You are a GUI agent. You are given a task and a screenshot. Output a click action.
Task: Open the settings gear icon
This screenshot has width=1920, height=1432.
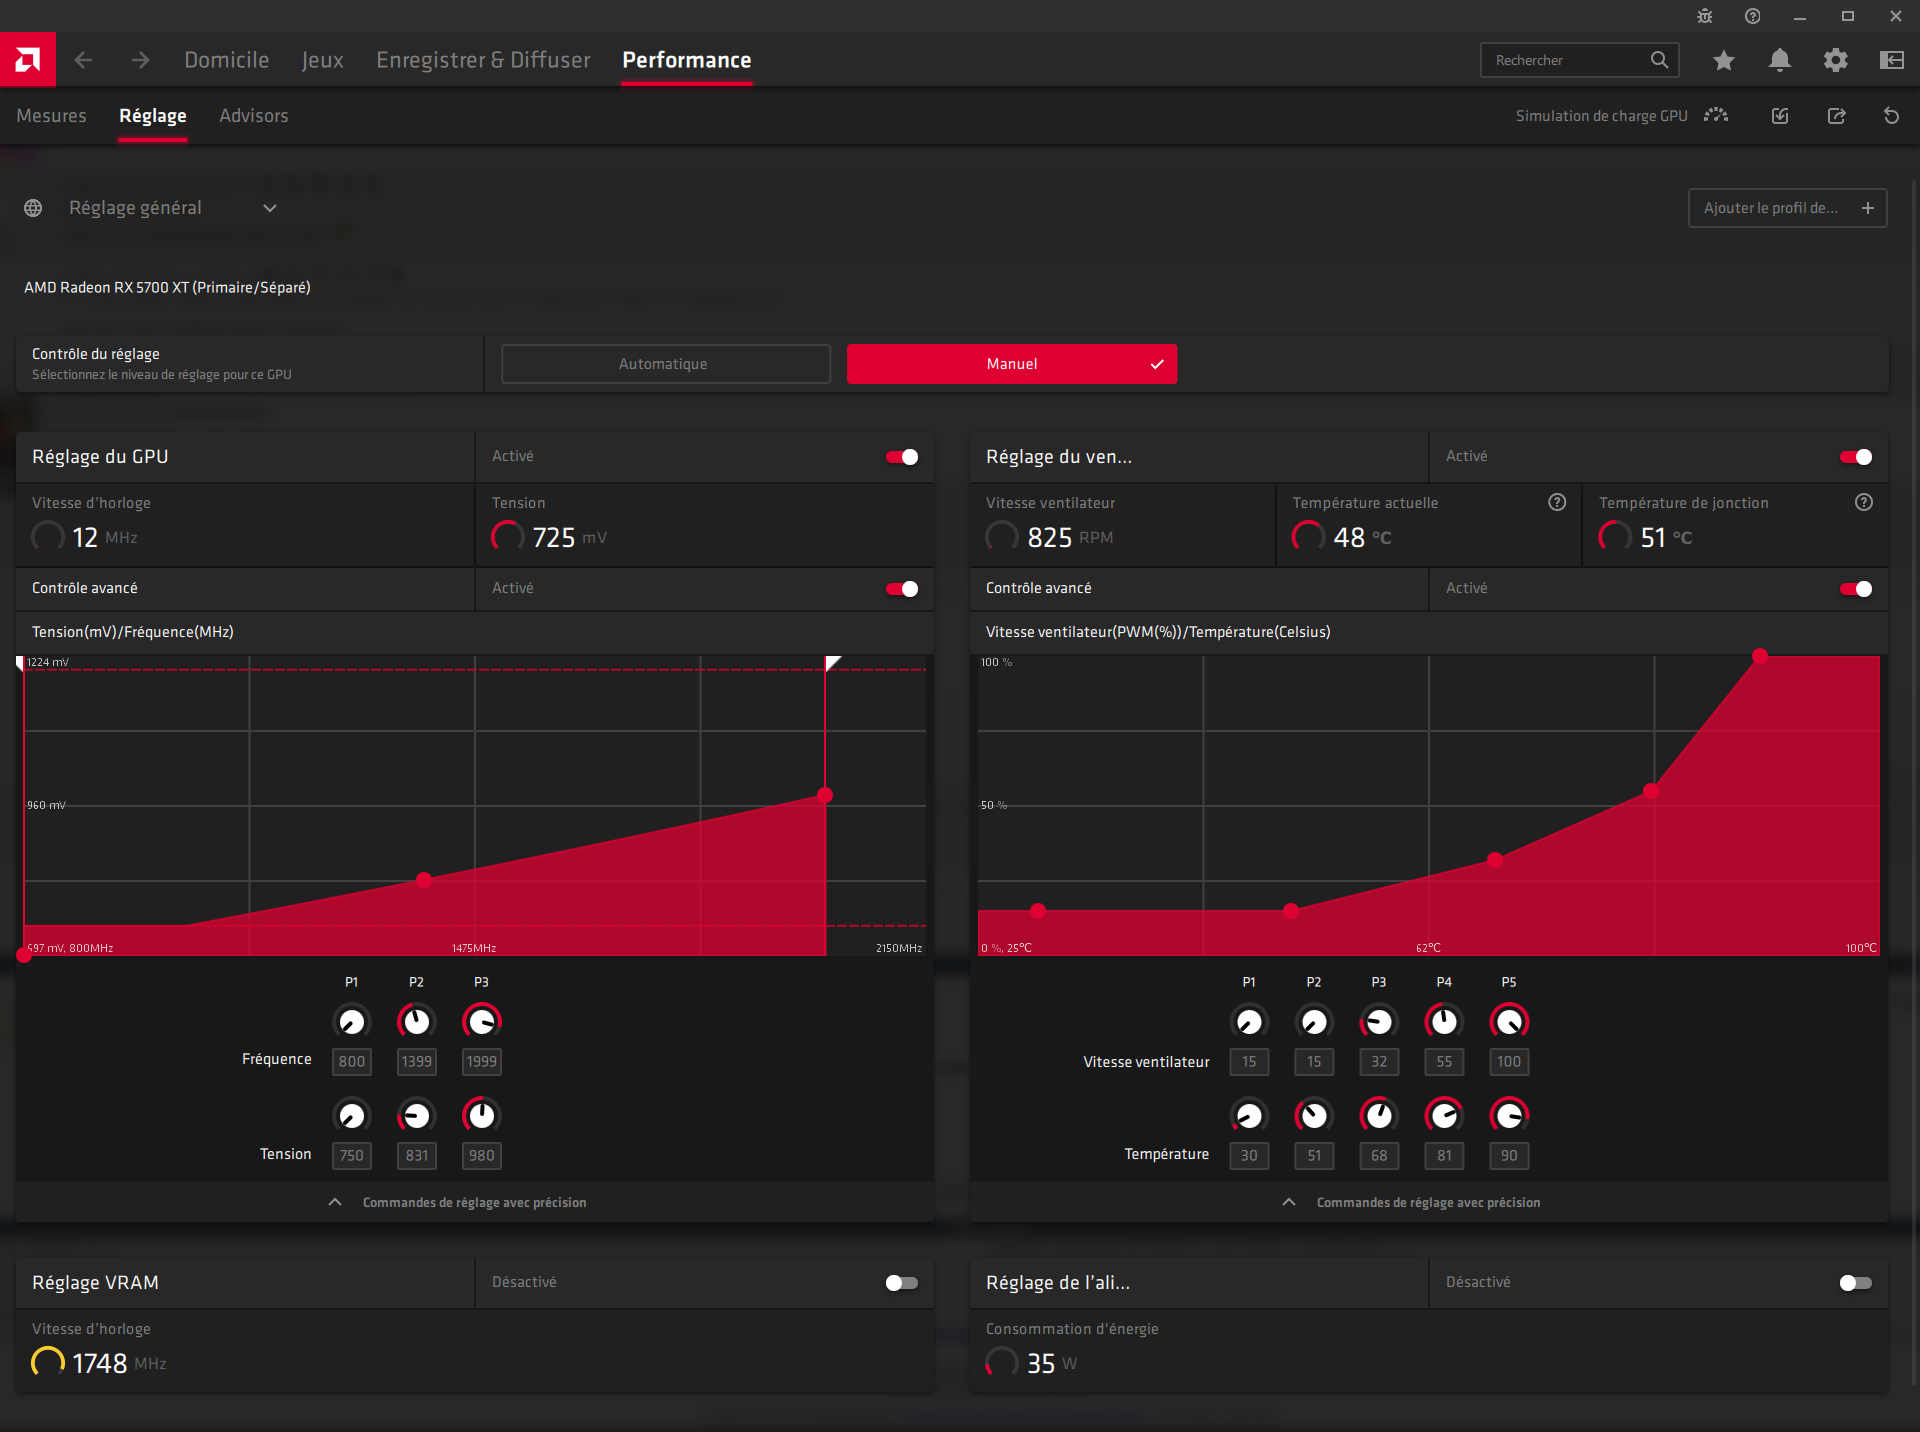(1835, 60)
